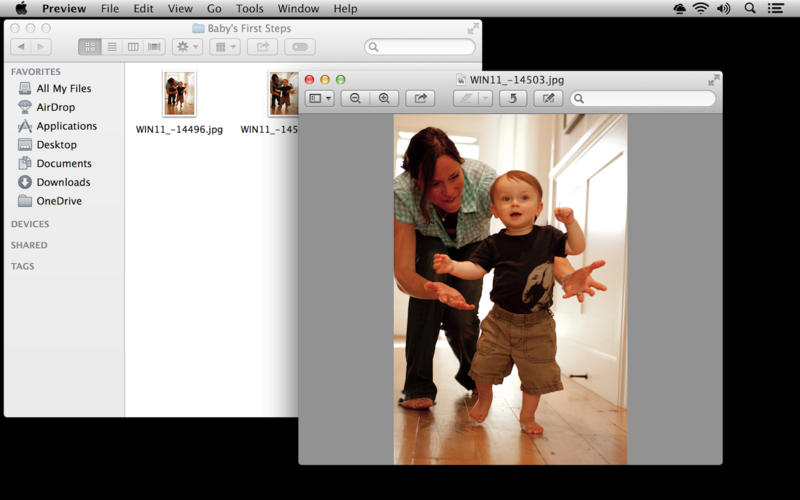Open the Apple menu

[21, 8]
